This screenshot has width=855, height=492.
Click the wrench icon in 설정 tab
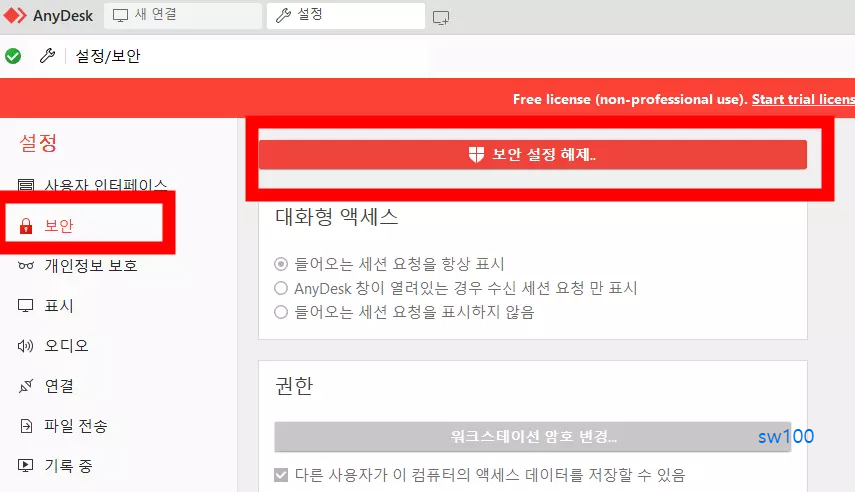coord(283,15)
